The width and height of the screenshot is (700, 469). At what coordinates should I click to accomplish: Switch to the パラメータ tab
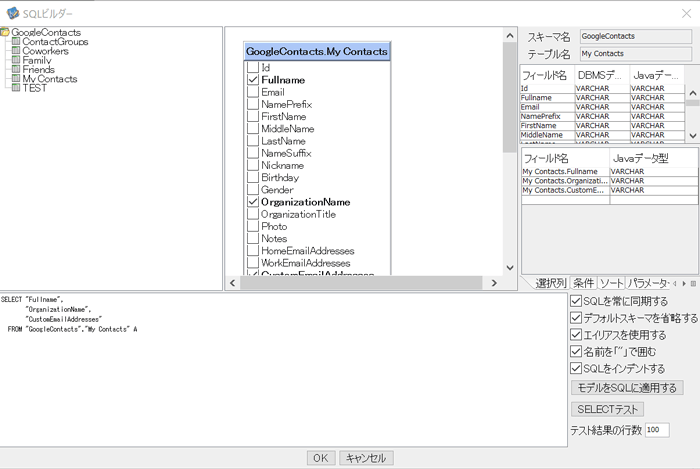(647, 283)
